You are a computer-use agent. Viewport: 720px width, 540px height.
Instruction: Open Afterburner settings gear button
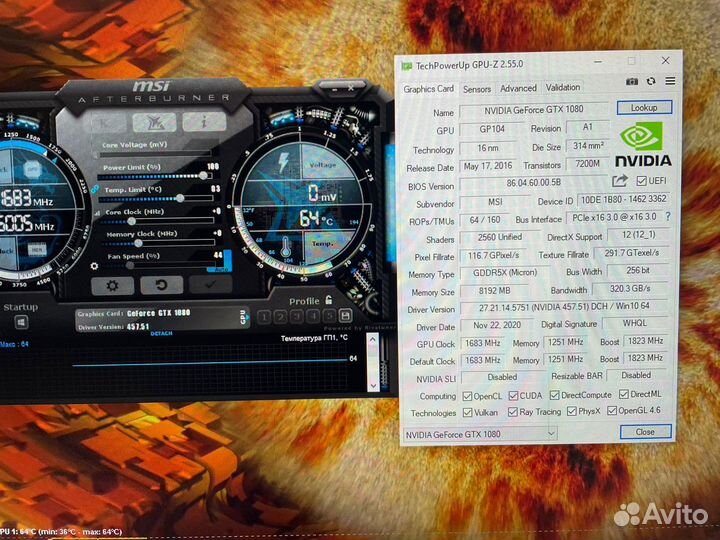112,286
